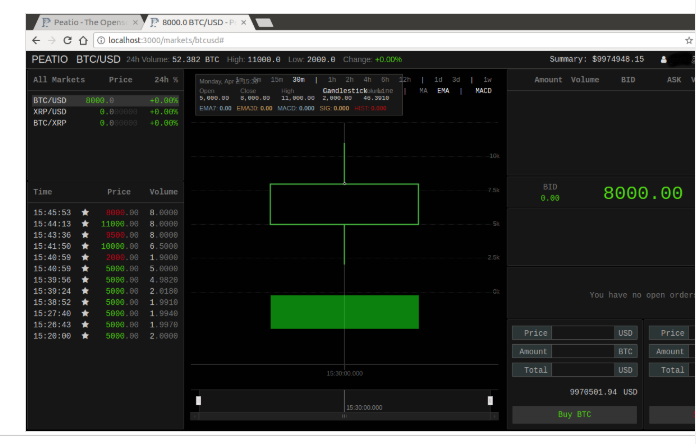This screenshot has height=444, width=696.
Task: Click the star beside the 15:39:56 trade
Action: [x=85, y=280]
